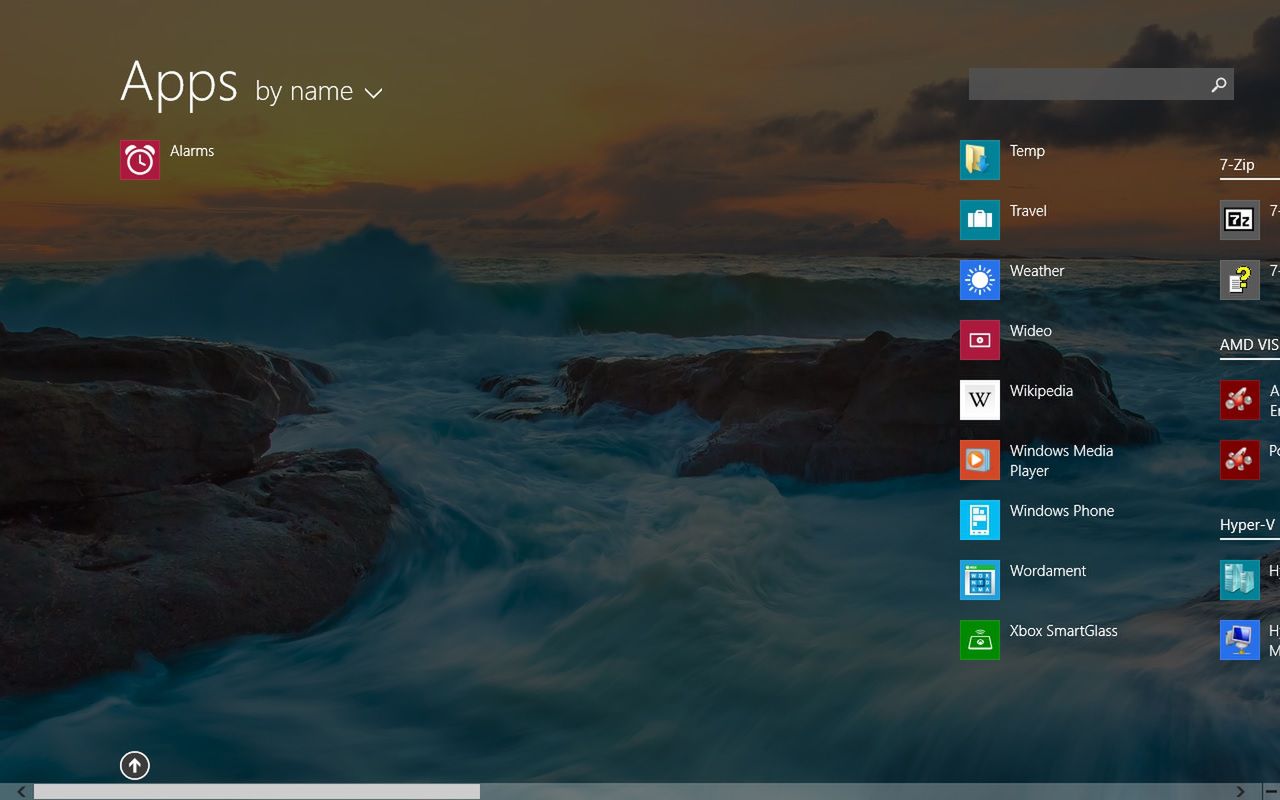
Task: Click horizontal scrollbar left arrow
Action: tap(21, 792)
